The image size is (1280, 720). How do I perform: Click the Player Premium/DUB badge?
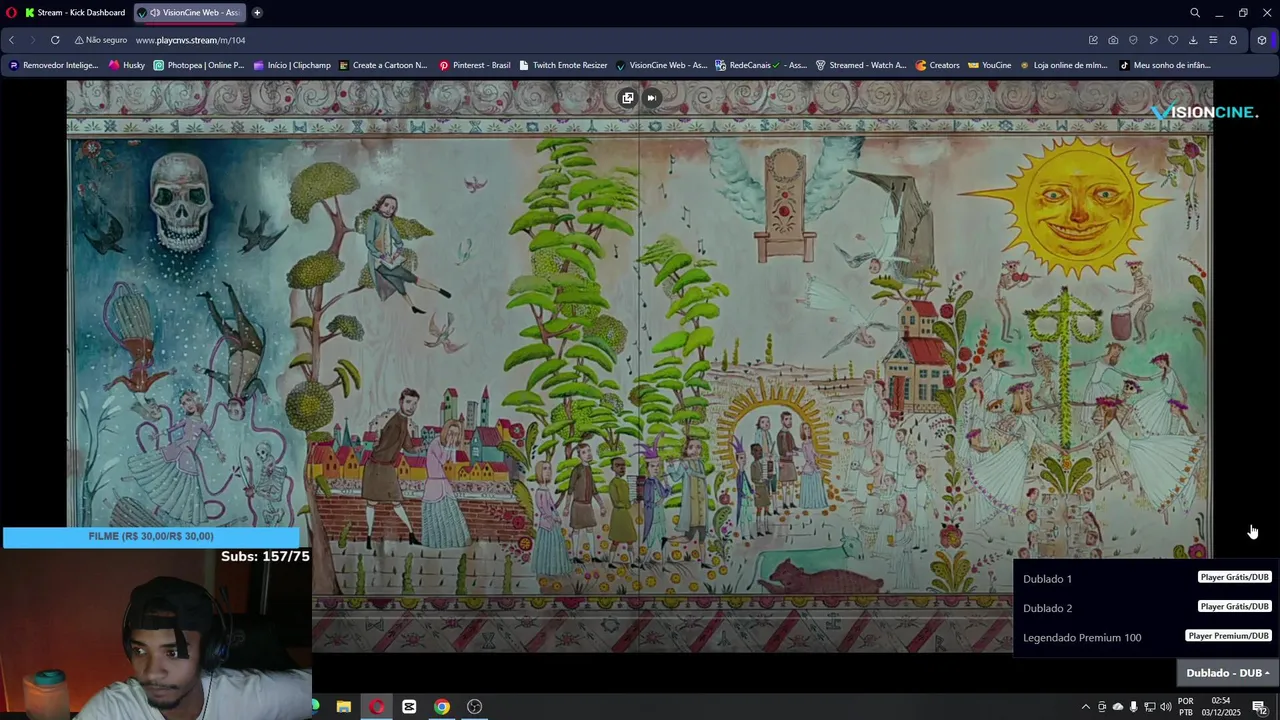[1229, 636]
